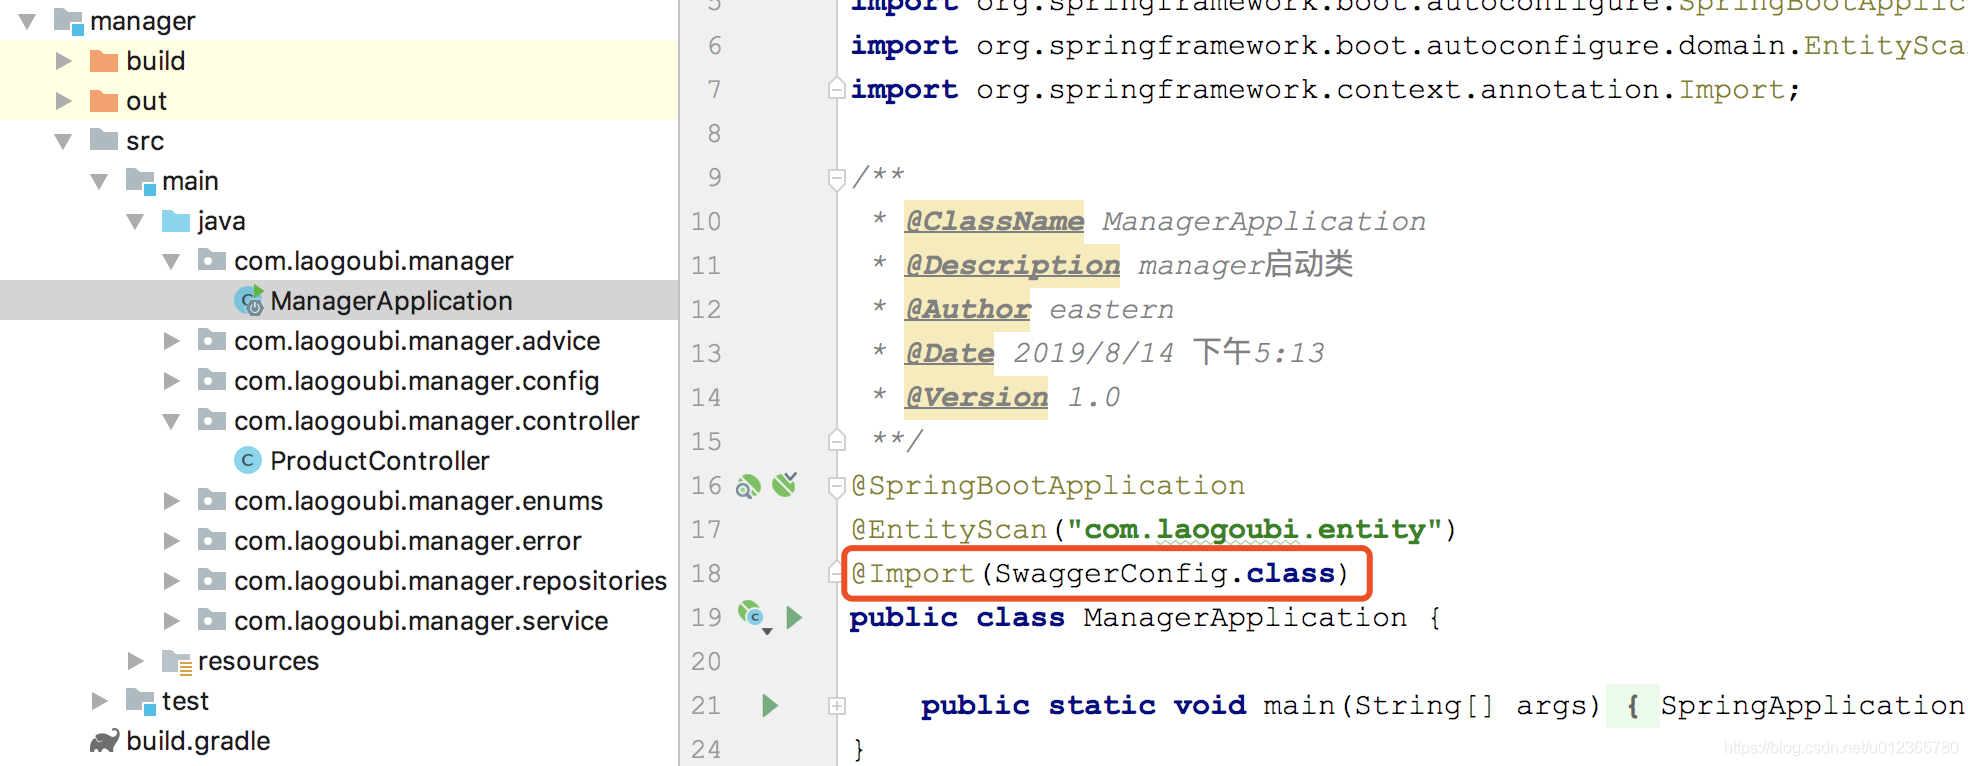Click the main folder icon
The height and width of the screenshot is (766, 1968).
click(x=141, y=181)
